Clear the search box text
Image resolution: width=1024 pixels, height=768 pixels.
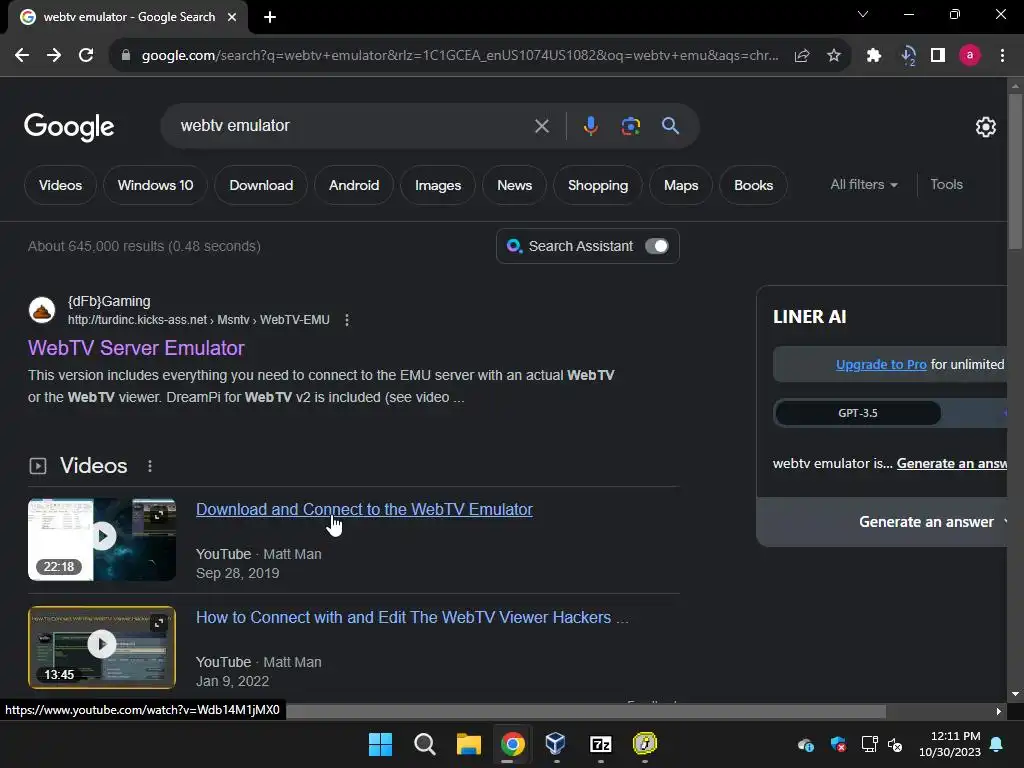[x=541, y=126]
